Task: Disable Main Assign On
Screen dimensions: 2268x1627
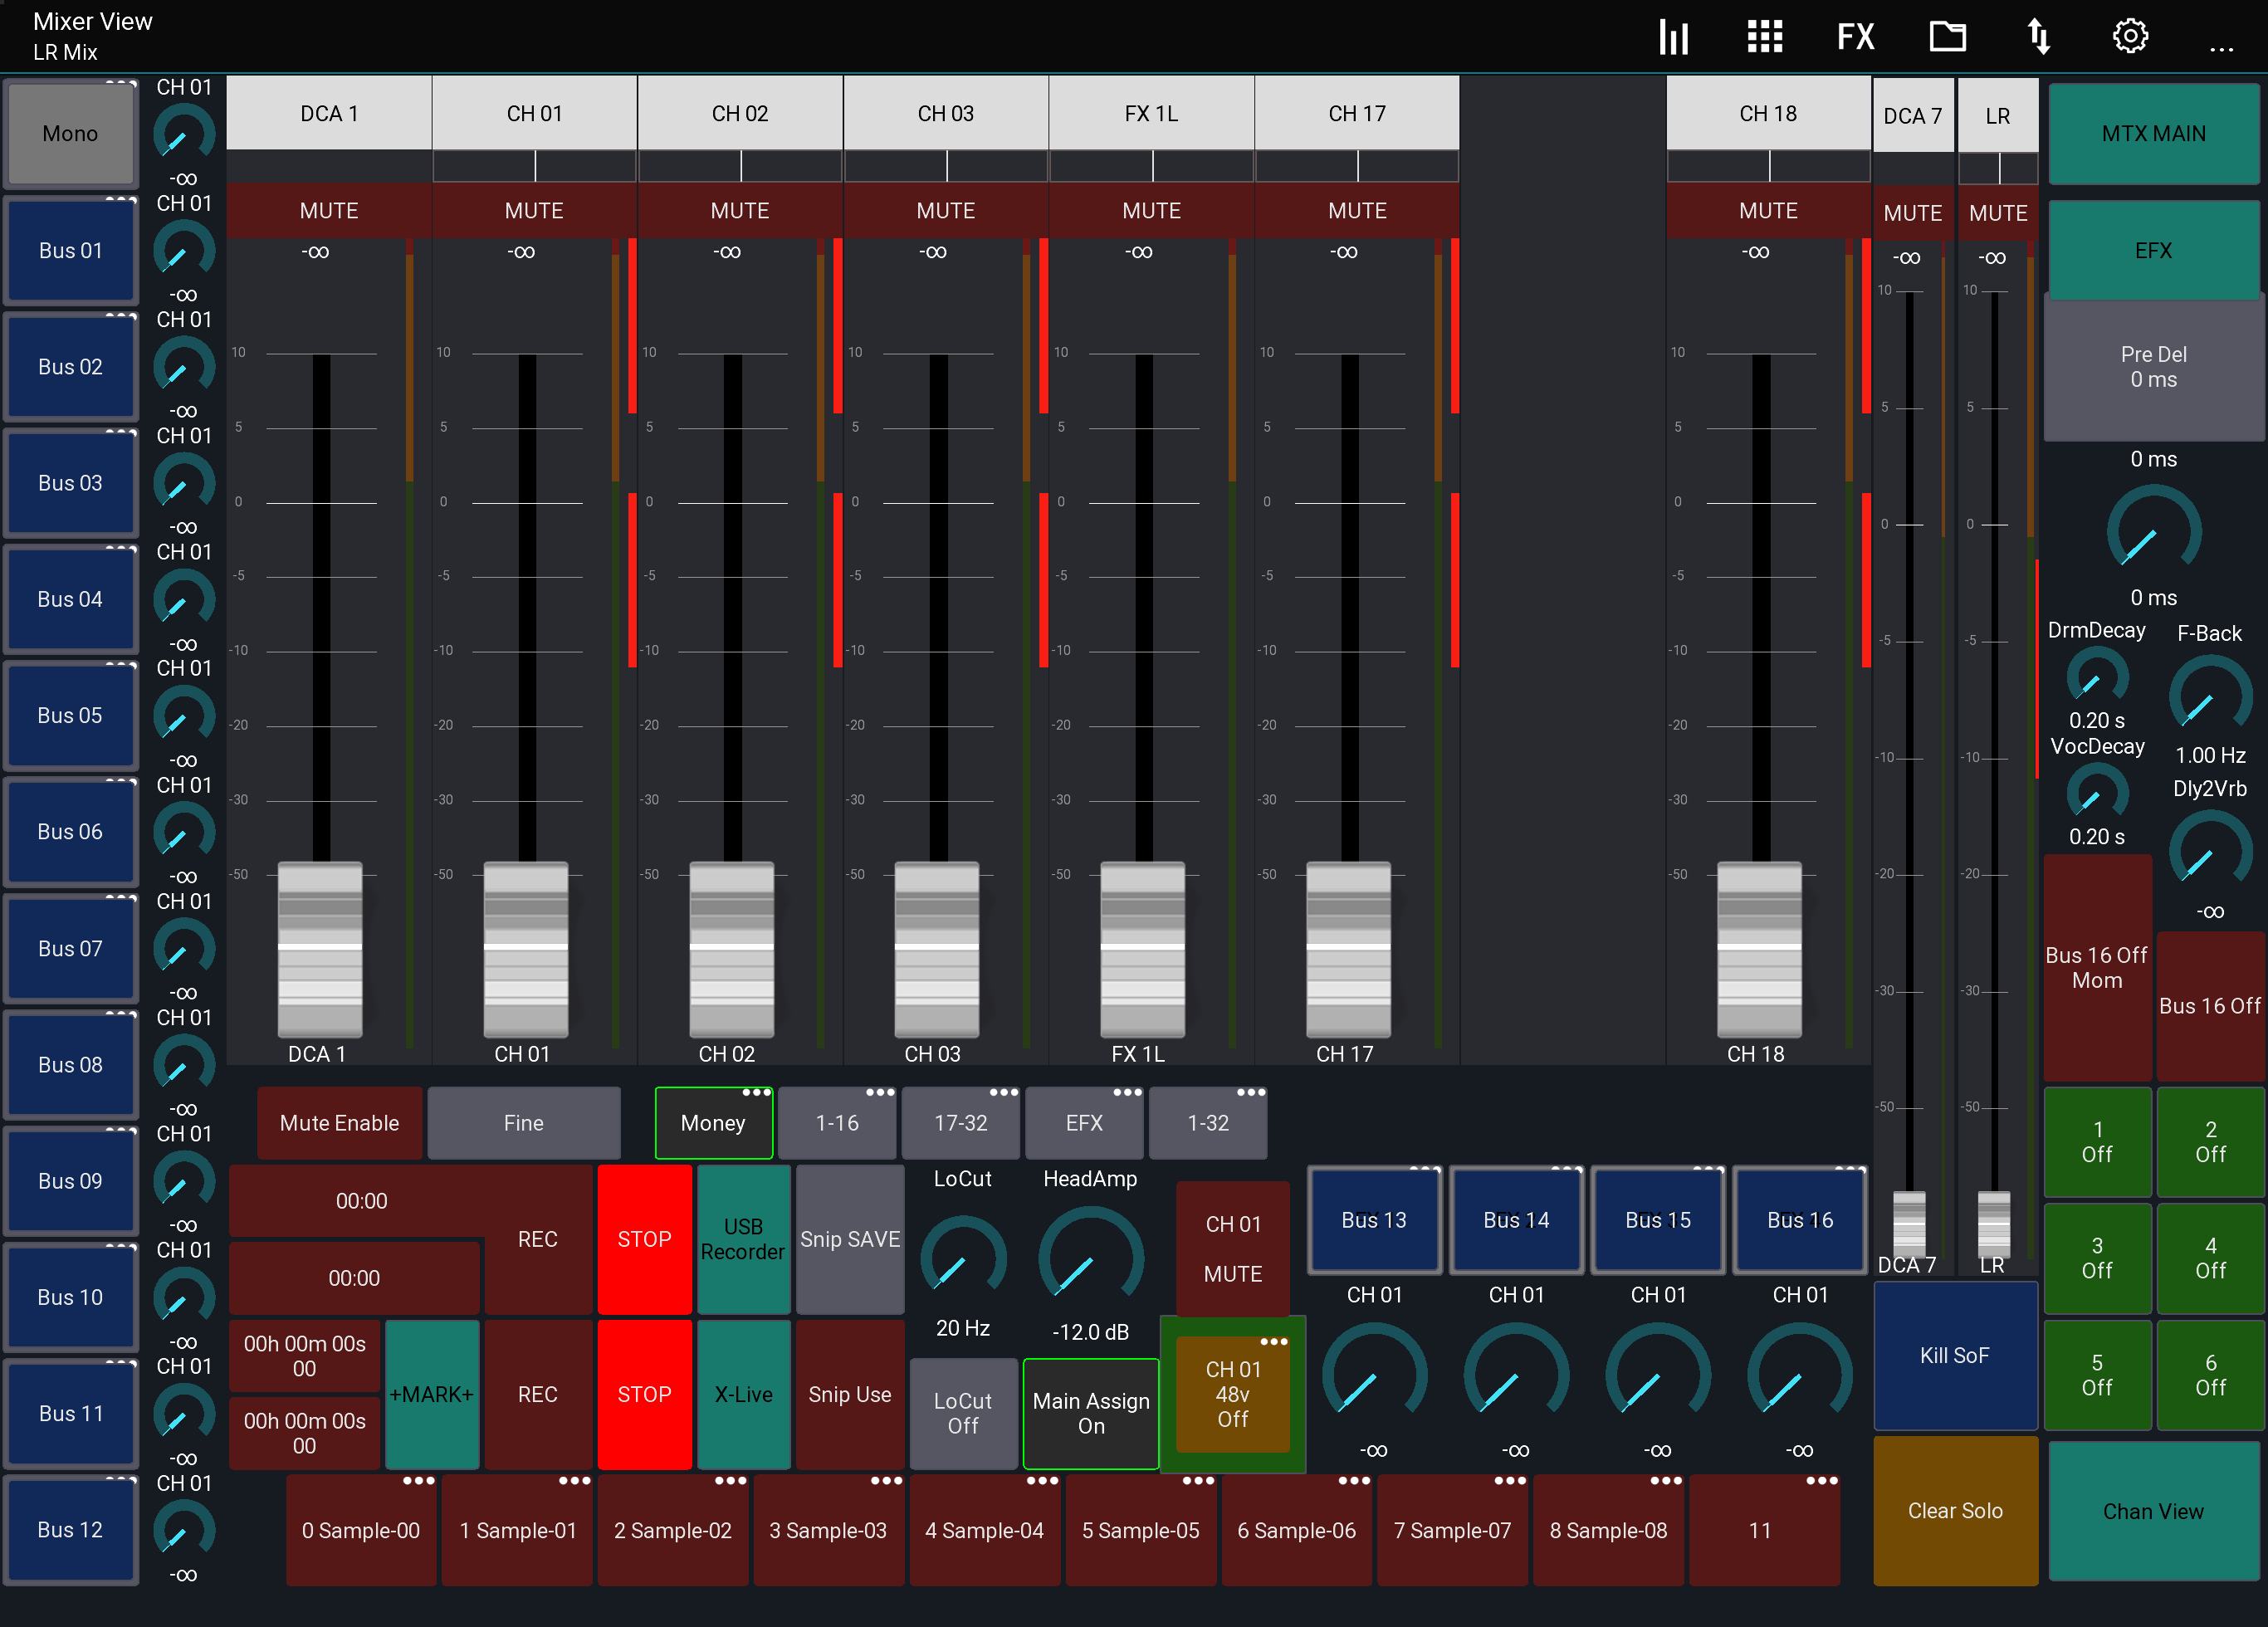Action: pyautogui.click(x=1090, y=1413)
